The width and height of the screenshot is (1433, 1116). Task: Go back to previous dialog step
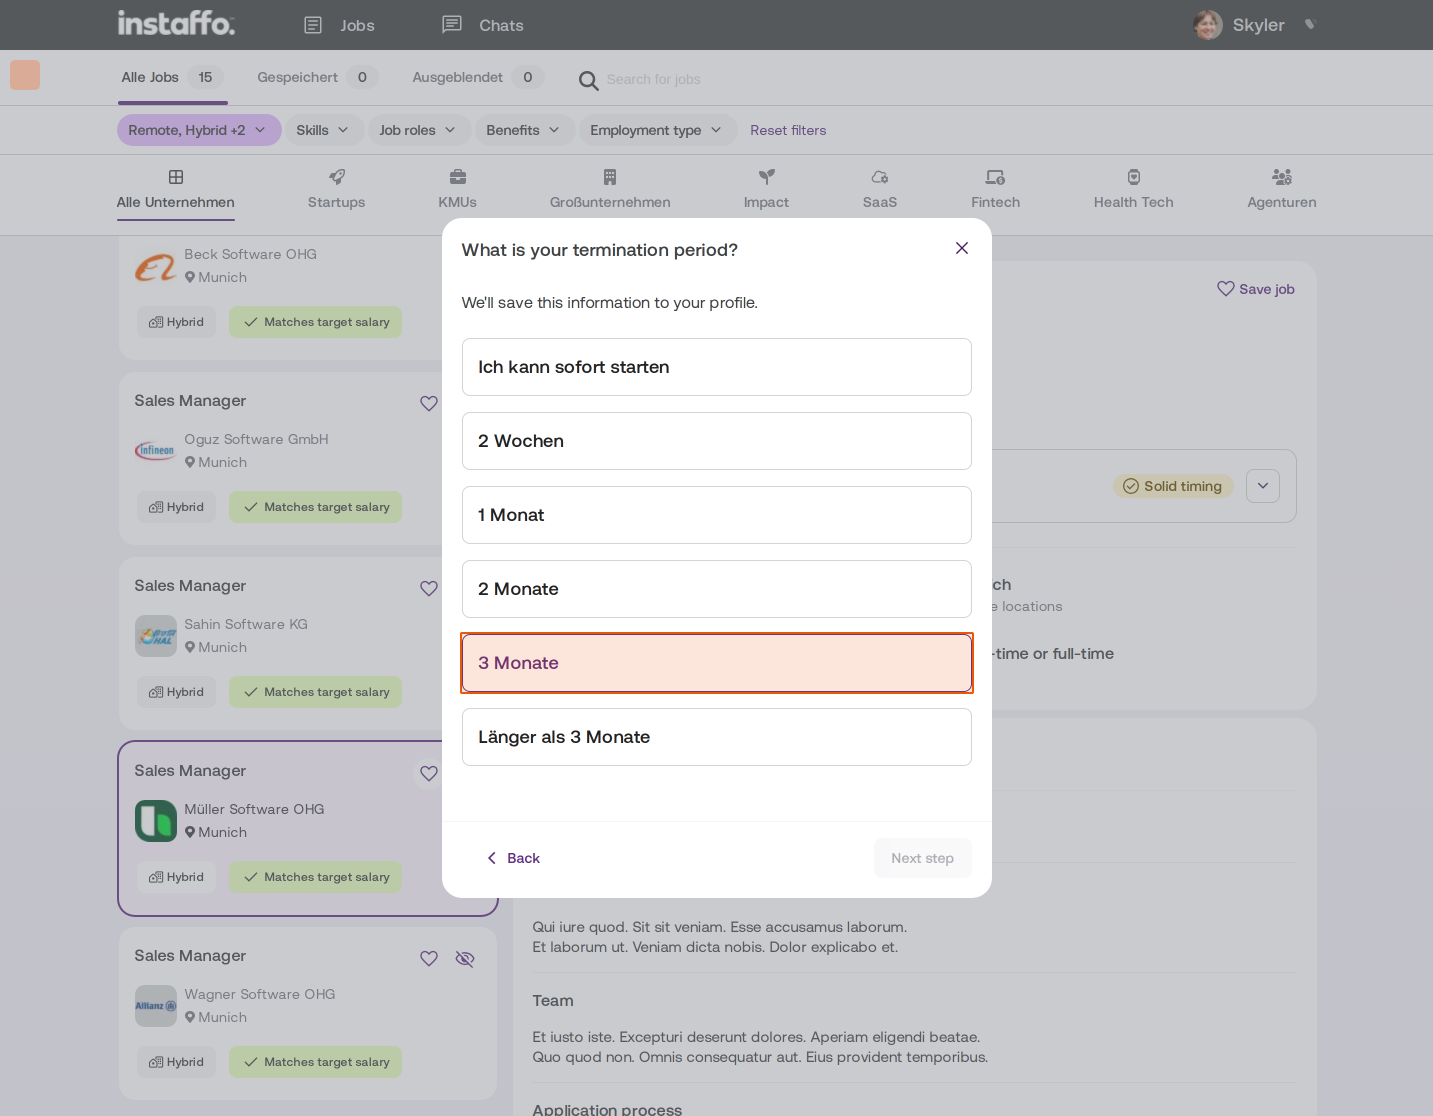[x=513, y=858]
